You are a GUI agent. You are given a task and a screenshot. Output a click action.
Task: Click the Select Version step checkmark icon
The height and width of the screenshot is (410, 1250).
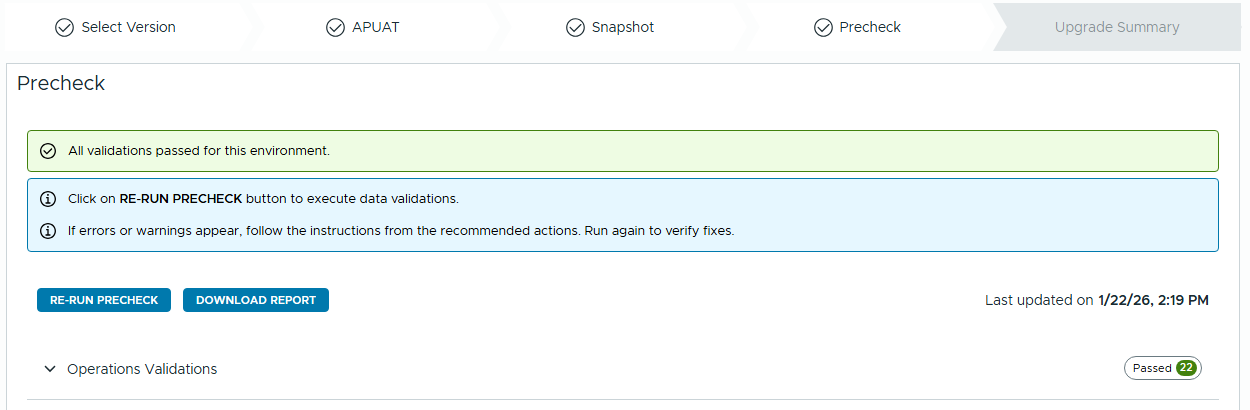pyautogui.click(x=64, y=27)
